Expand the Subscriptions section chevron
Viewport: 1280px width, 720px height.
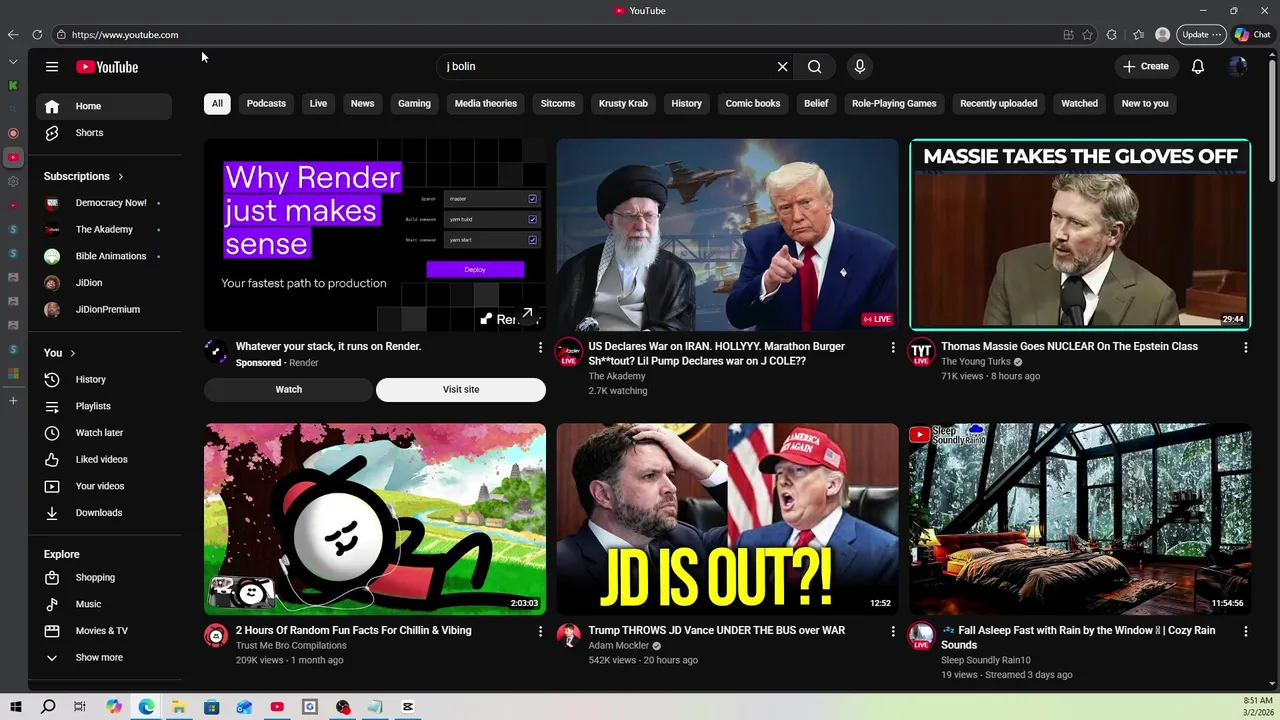point(121,177)
